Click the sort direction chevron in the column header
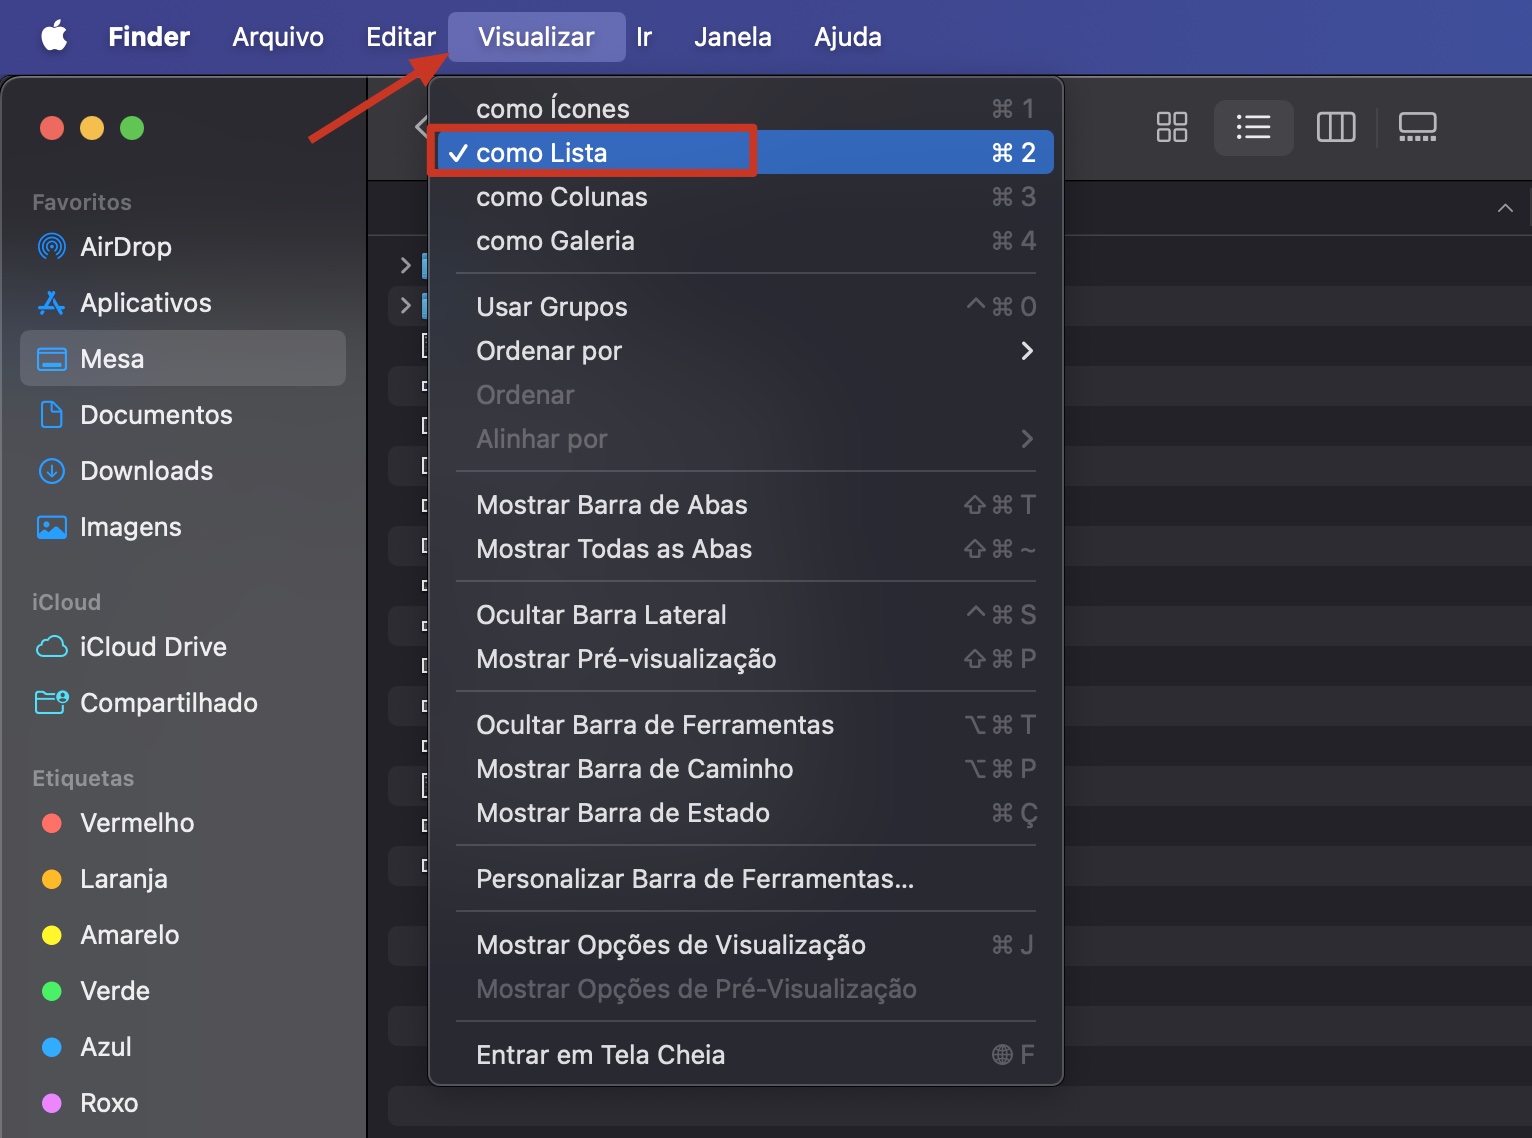This screenshot has width=1532, height=1138. (x=1505, y=209)
